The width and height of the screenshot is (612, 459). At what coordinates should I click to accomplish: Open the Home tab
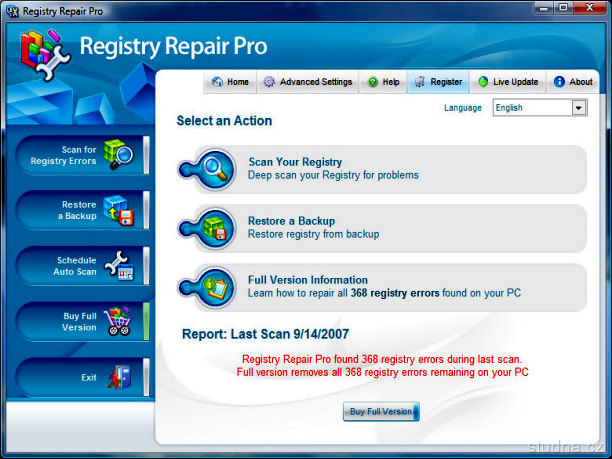(230, 82)
